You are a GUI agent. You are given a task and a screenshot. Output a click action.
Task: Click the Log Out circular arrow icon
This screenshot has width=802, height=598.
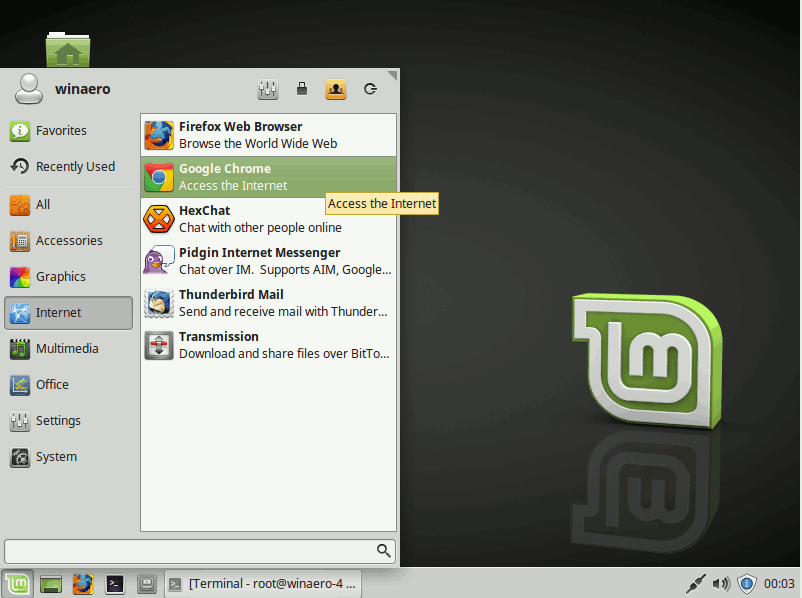370,89
